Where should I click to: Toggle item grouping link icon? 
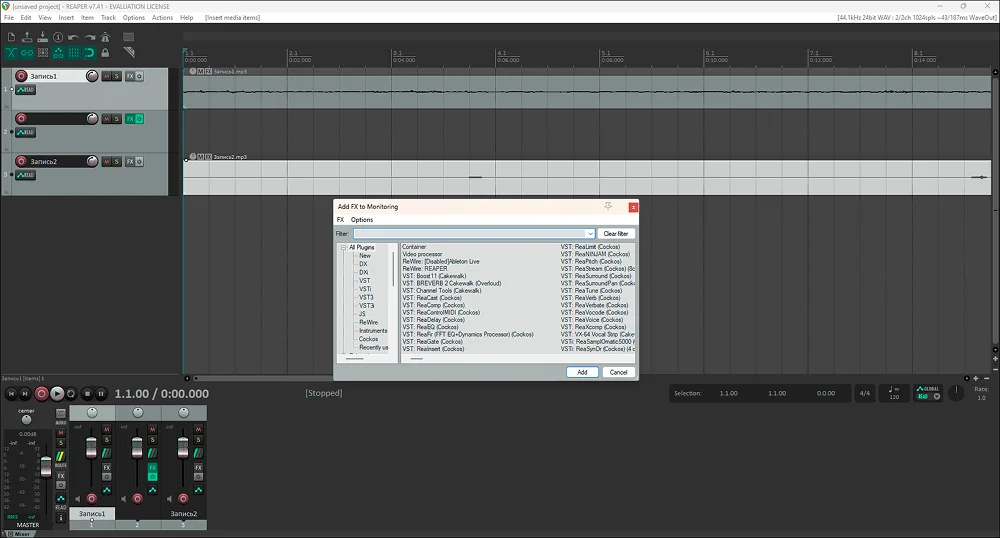pyautogui.click(x=27, y=53)
